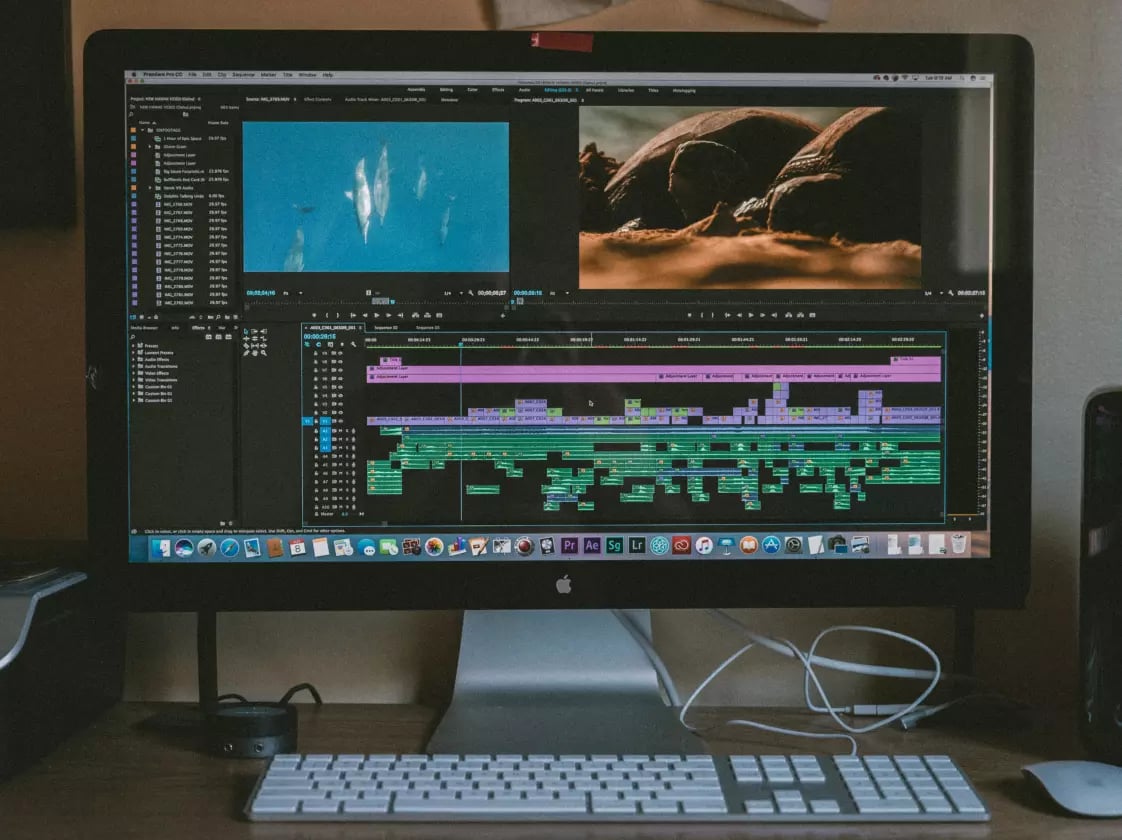Toggle snap magnet icon in timeline
The width and height of the screenshot is (1122, 840).
tap(318, 344)
